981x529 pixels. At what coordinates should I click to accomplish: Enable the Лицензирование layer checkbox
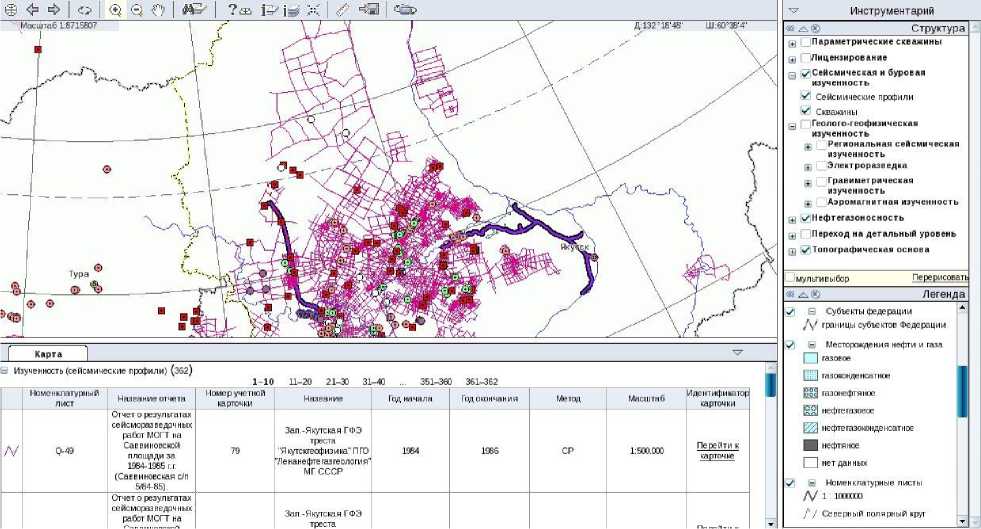[x=806, y=58]
